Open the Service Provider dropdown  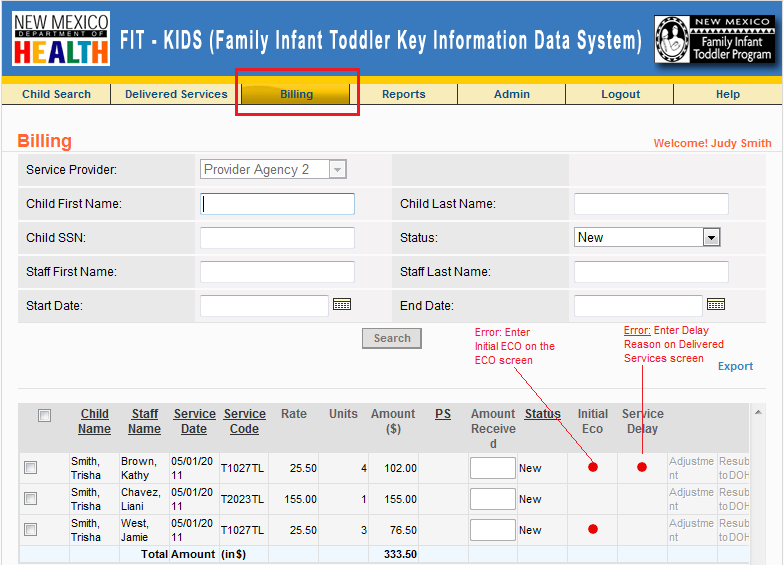click(273, 170)
